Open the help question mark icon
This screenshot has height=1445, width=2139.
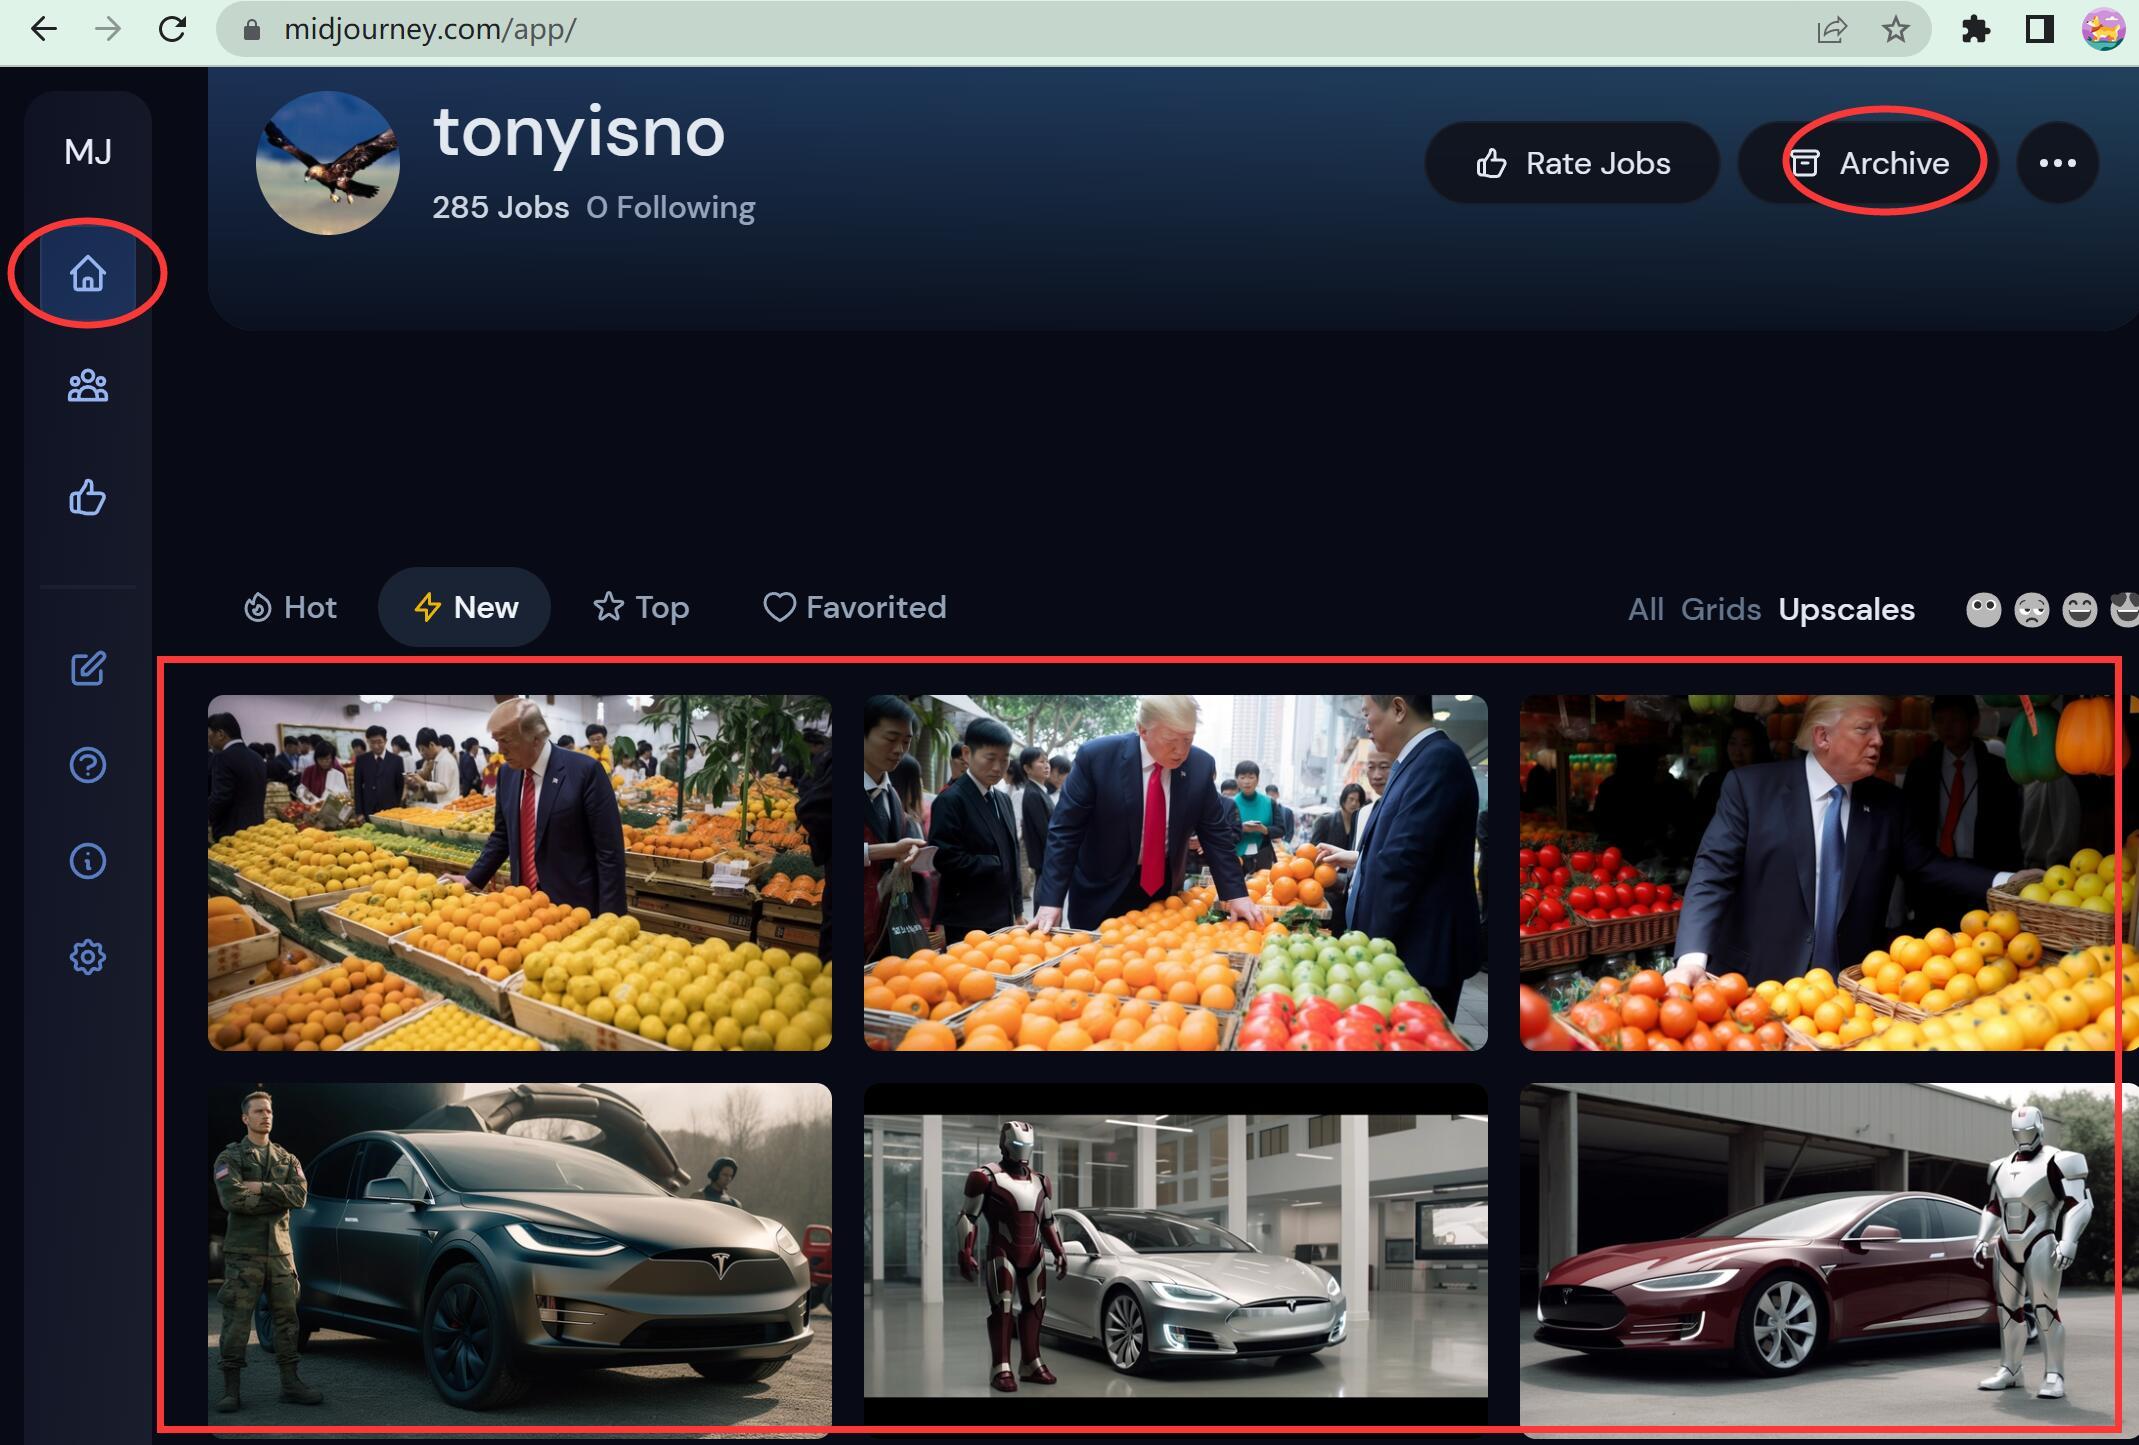(88, 765)
